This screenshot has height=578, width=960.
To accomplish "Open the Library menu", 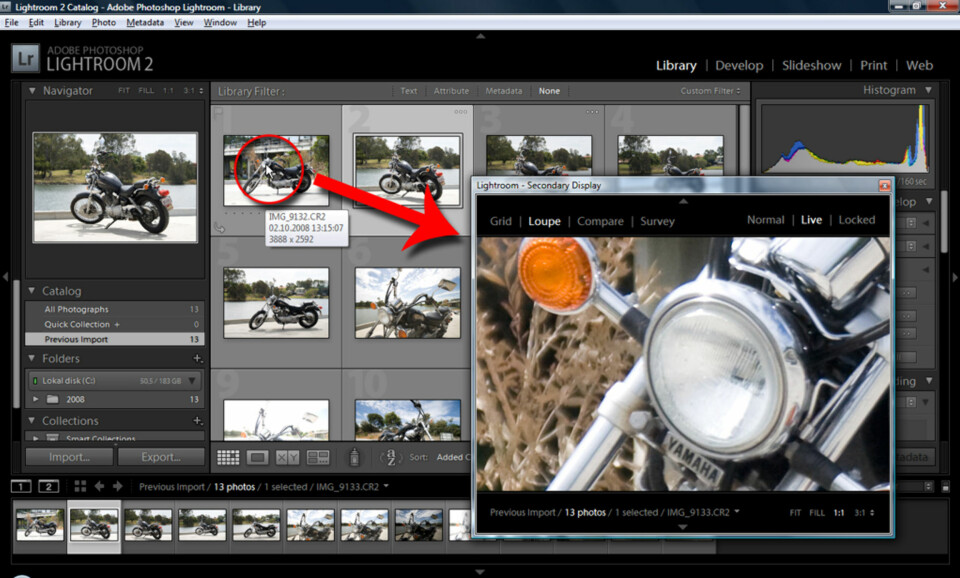I will (67, 23).
